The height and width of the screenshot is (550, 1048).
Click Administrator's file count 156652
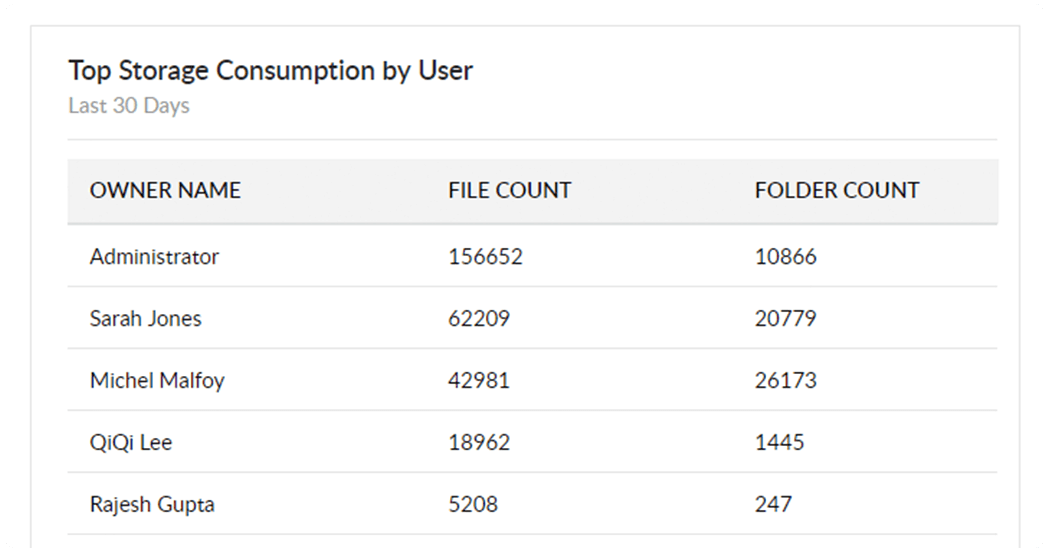[x=485, y=256]
